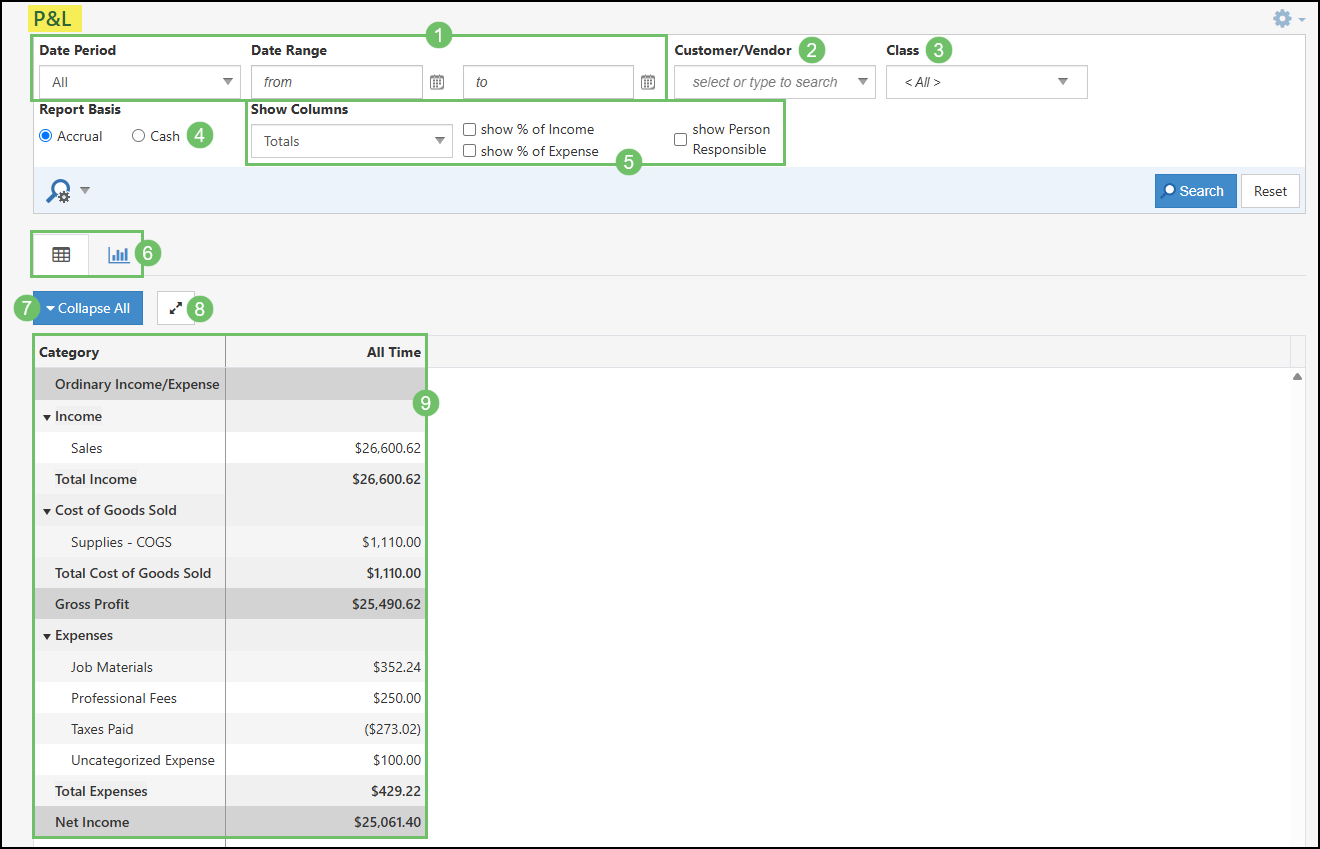The image size is (1320, 849).
Task: Open the settings gear menu
Action: pyautogui.click(x=1287, y=18)
